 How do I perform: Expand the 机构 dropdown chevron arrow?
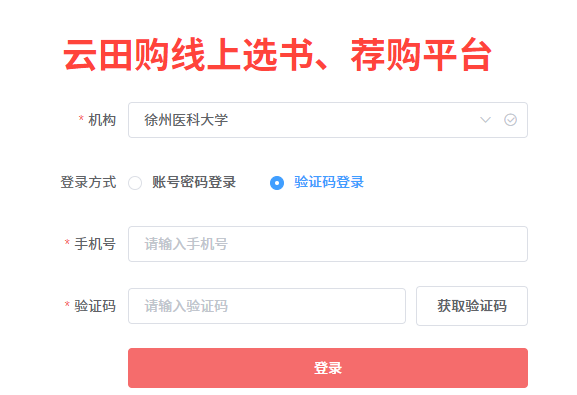pyautogui.click(x=485, y=120)
